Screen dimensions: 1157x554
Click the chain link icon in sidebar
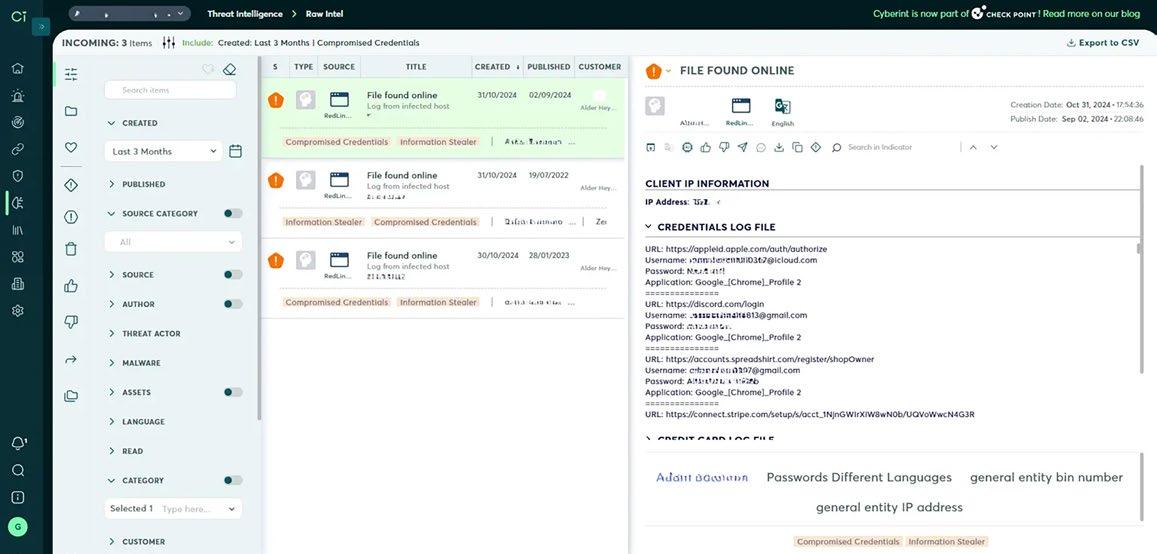(18, 149)
